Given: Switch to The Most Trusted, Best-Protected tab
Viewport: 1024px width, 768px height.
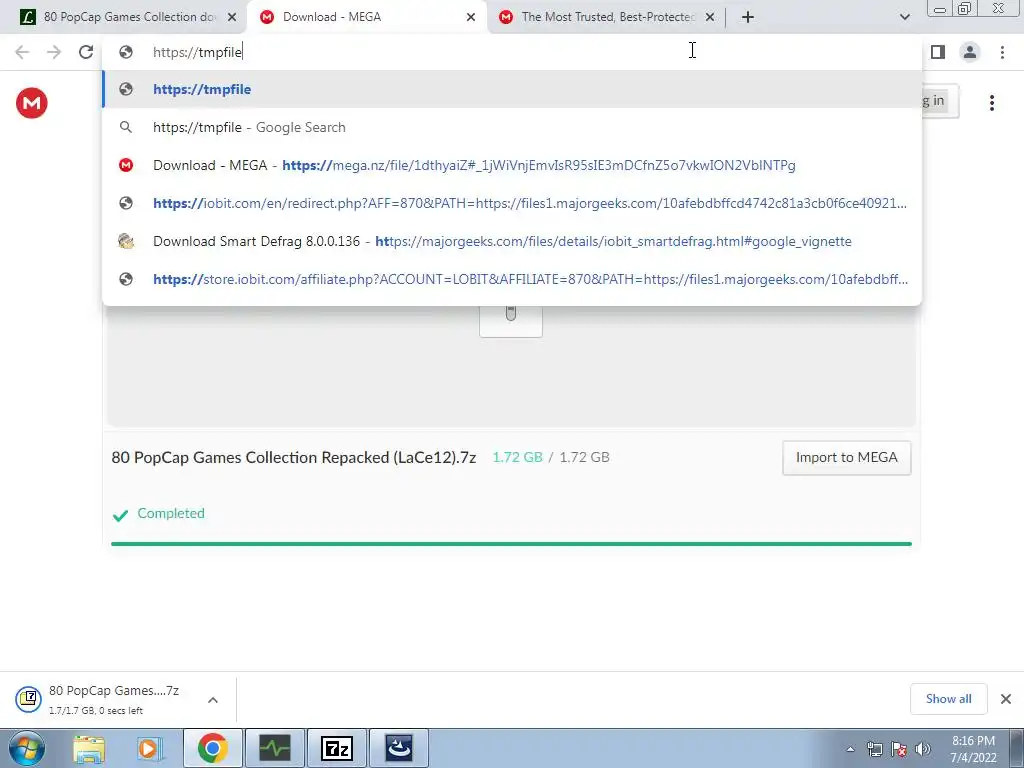Looking at the screenshot, I should tap(607, 17).
